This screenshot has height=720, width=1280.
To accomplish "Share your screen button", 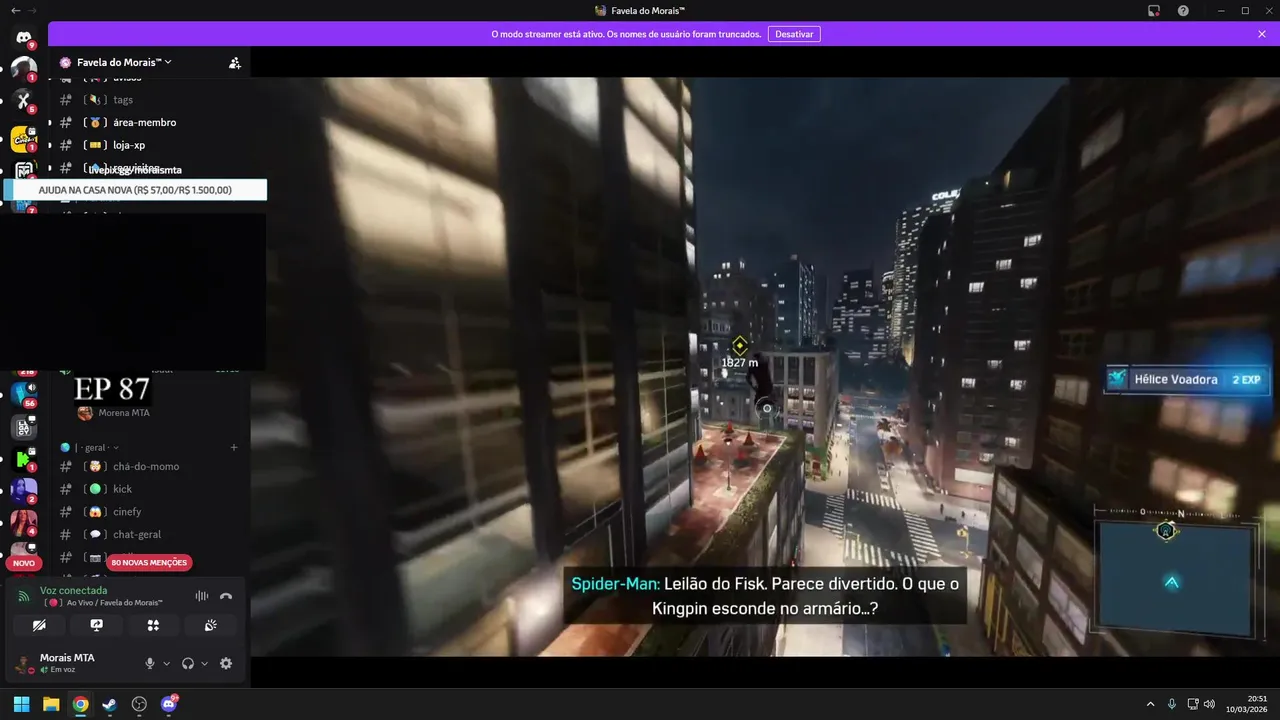I will tap(96, 625).
